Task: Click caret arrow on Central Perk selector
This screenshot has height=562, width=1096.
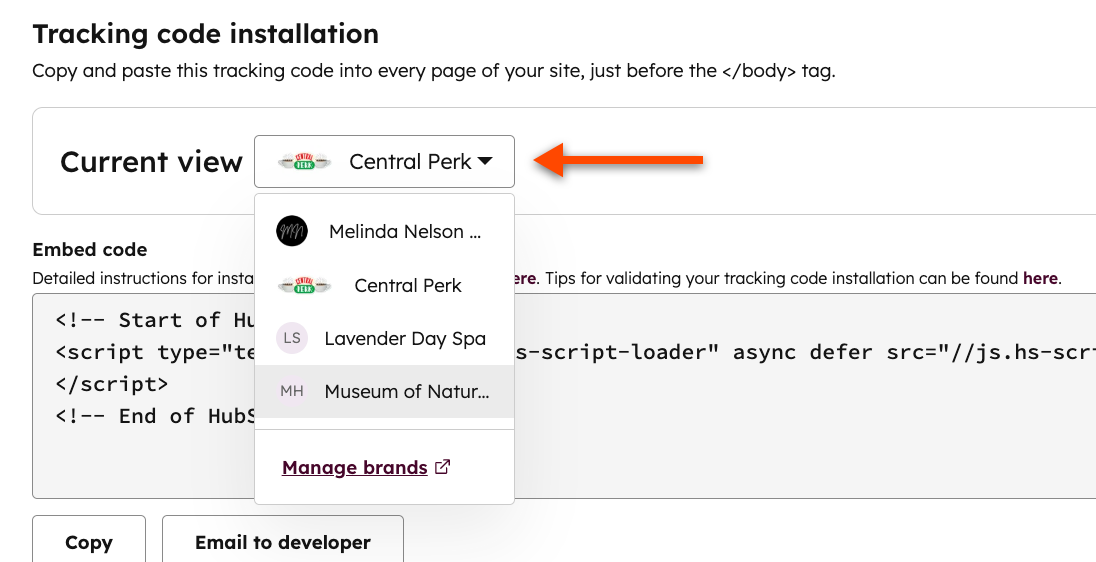Action: tap(485, 161)
